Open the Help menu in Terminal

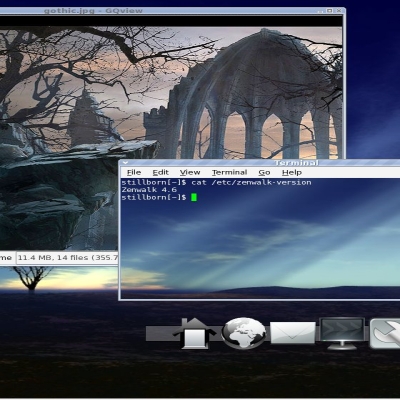(x=292, y=172)
